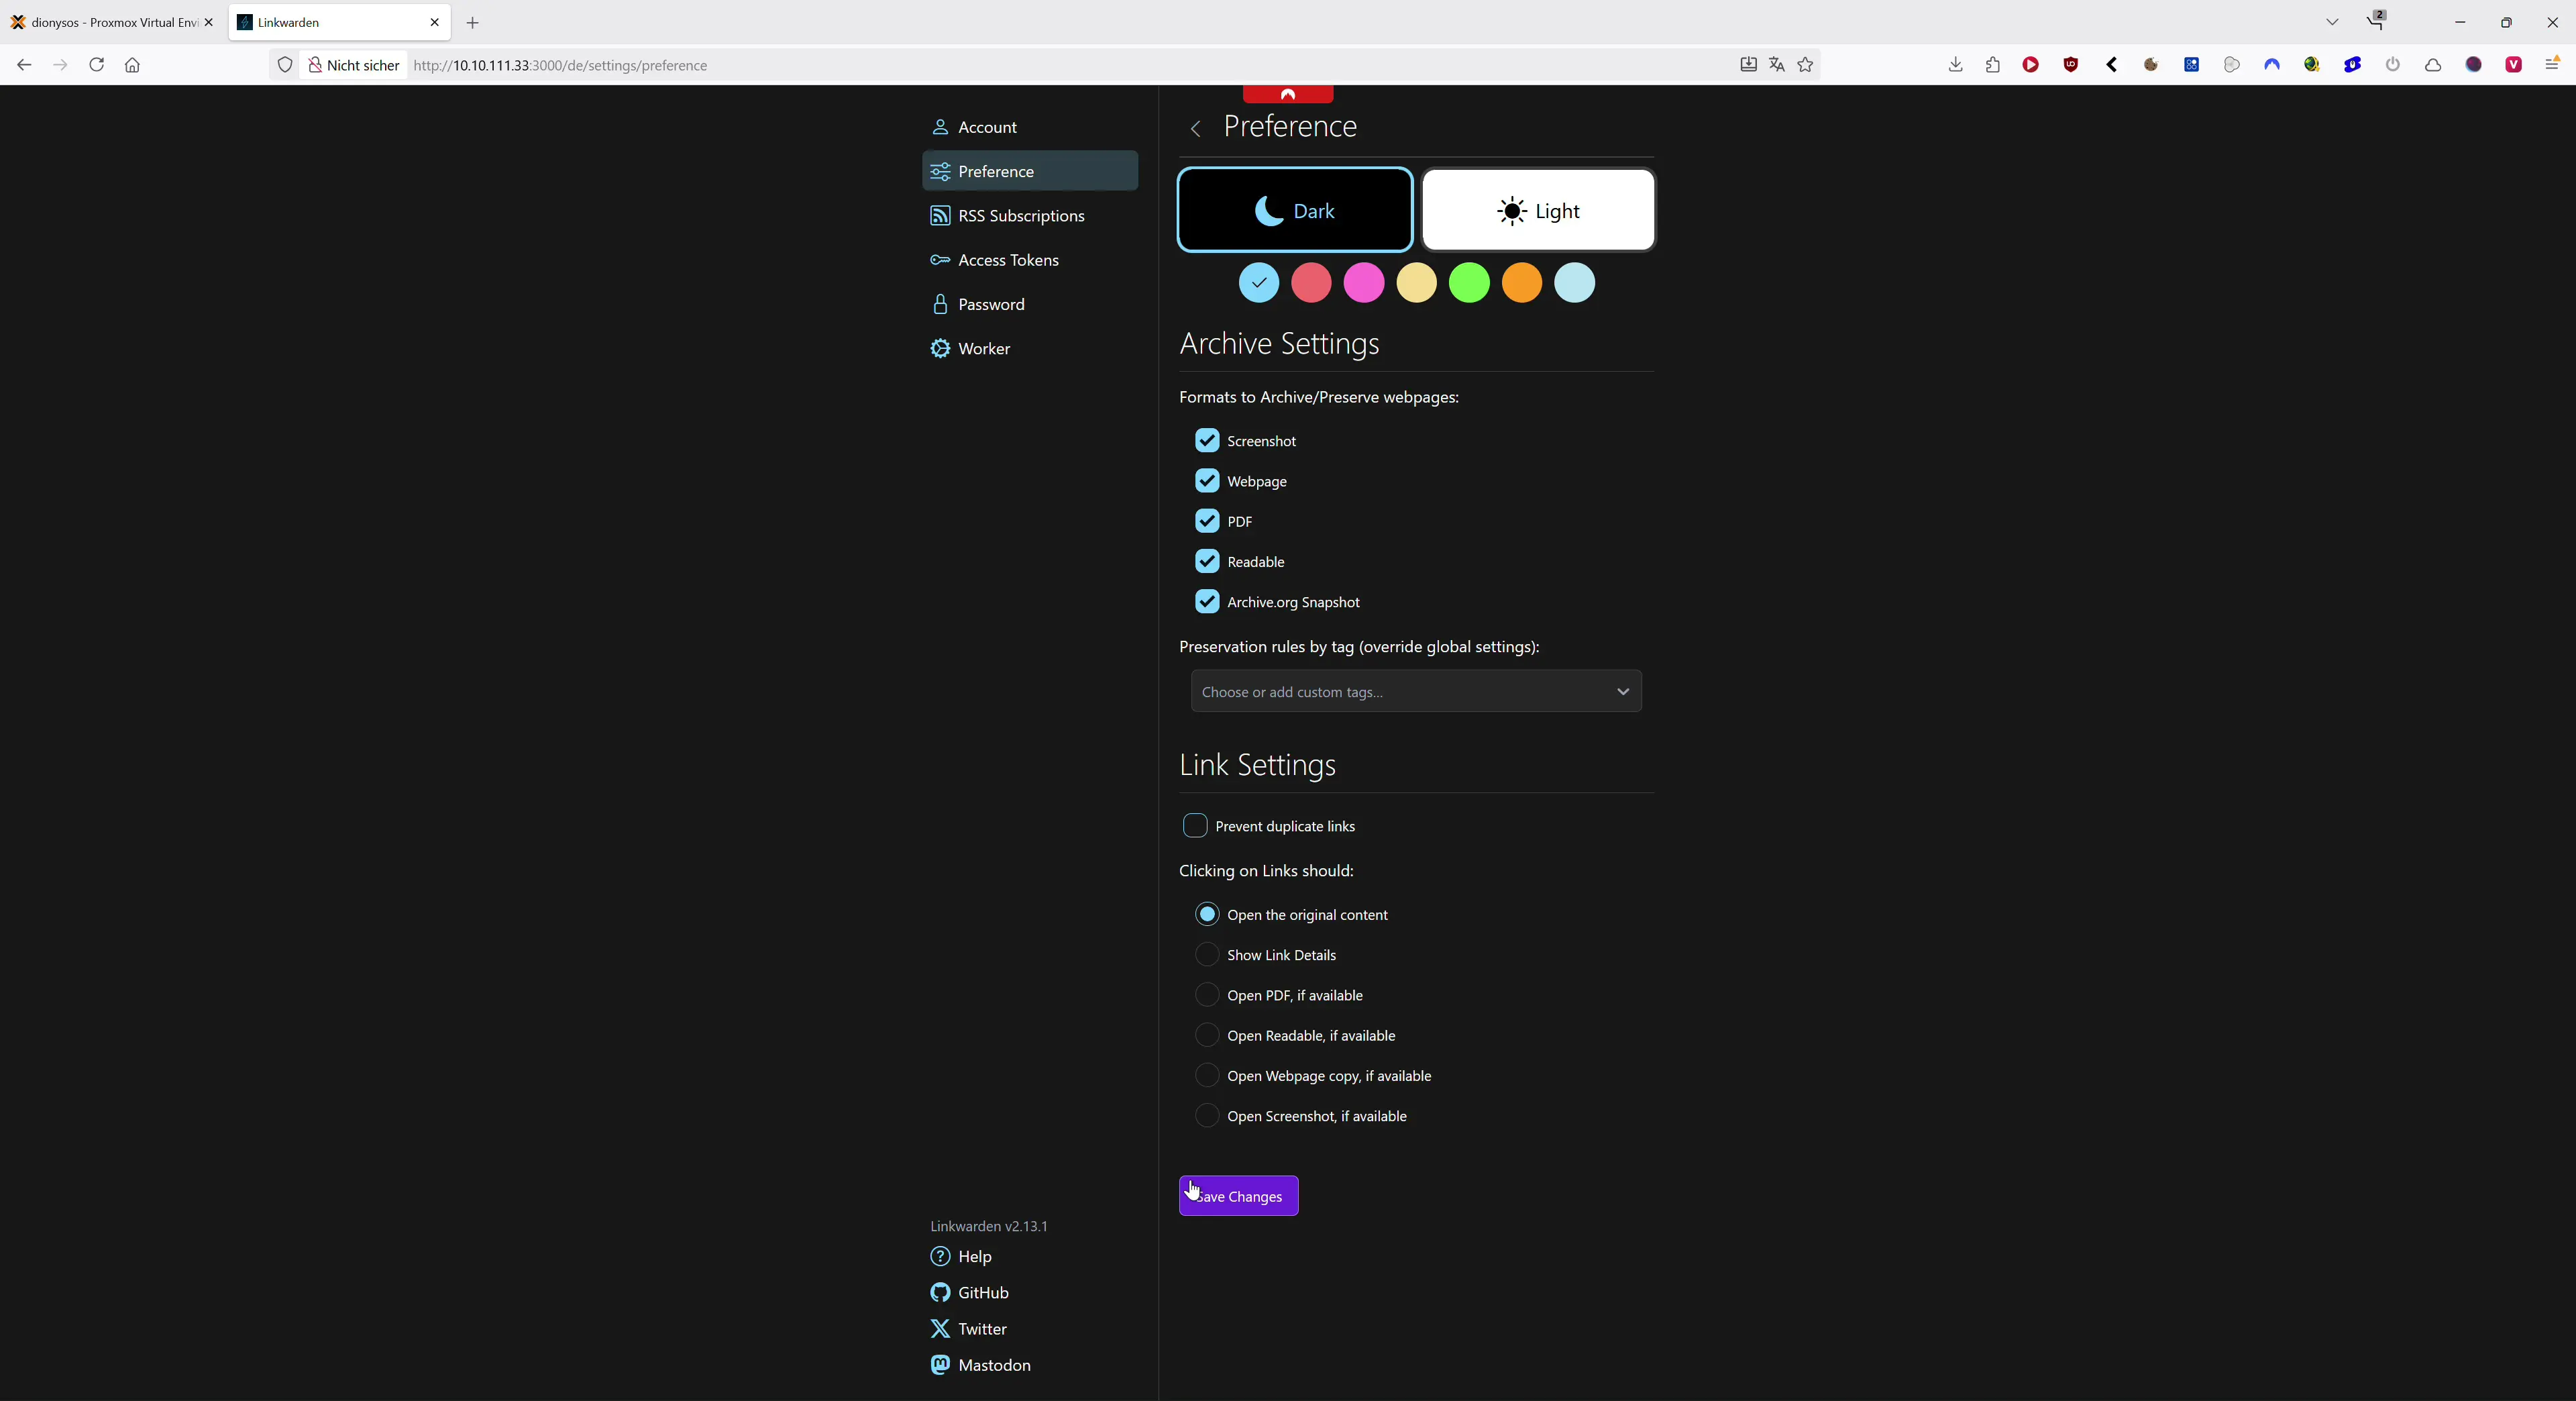Click the Worker gear icon

tap(940, 348)
